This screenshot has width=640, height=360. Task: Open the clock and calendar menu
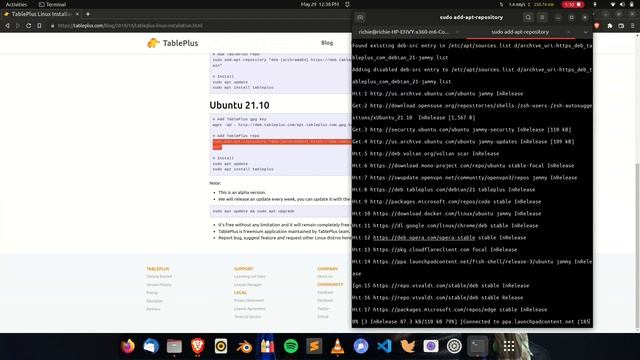coord(320,4)
